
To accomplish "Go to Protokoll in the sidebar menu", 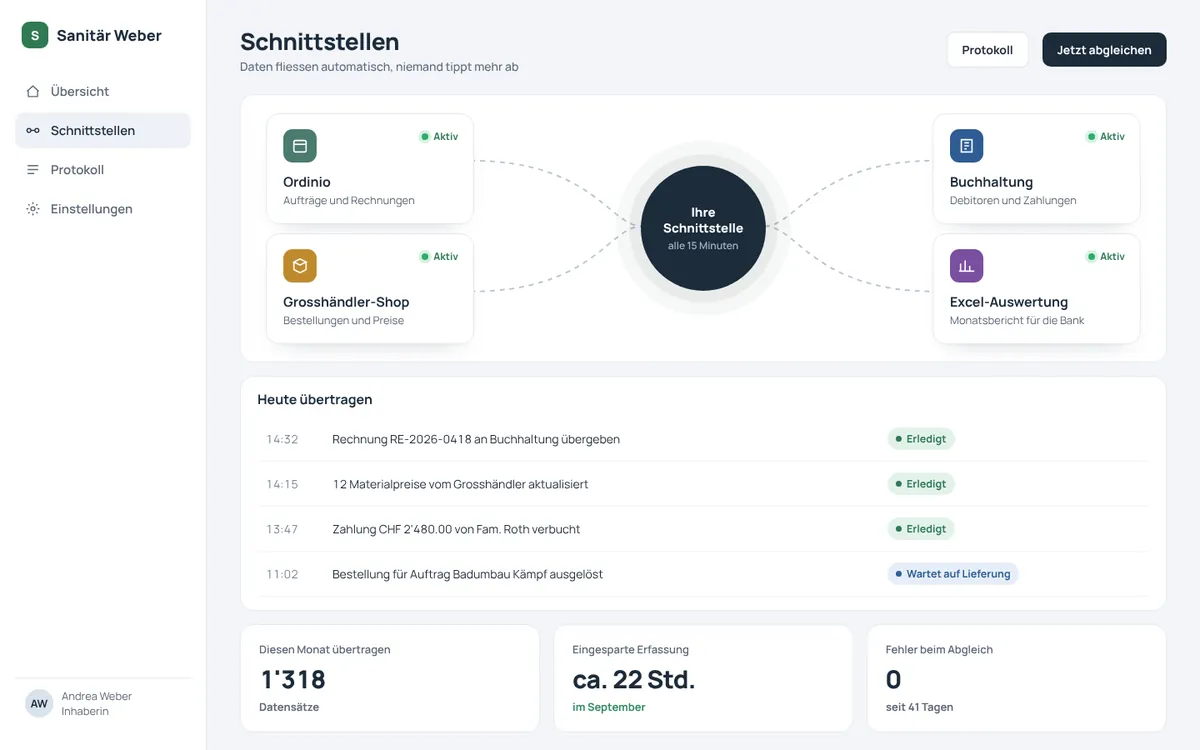I will click(x=103, y=170).
